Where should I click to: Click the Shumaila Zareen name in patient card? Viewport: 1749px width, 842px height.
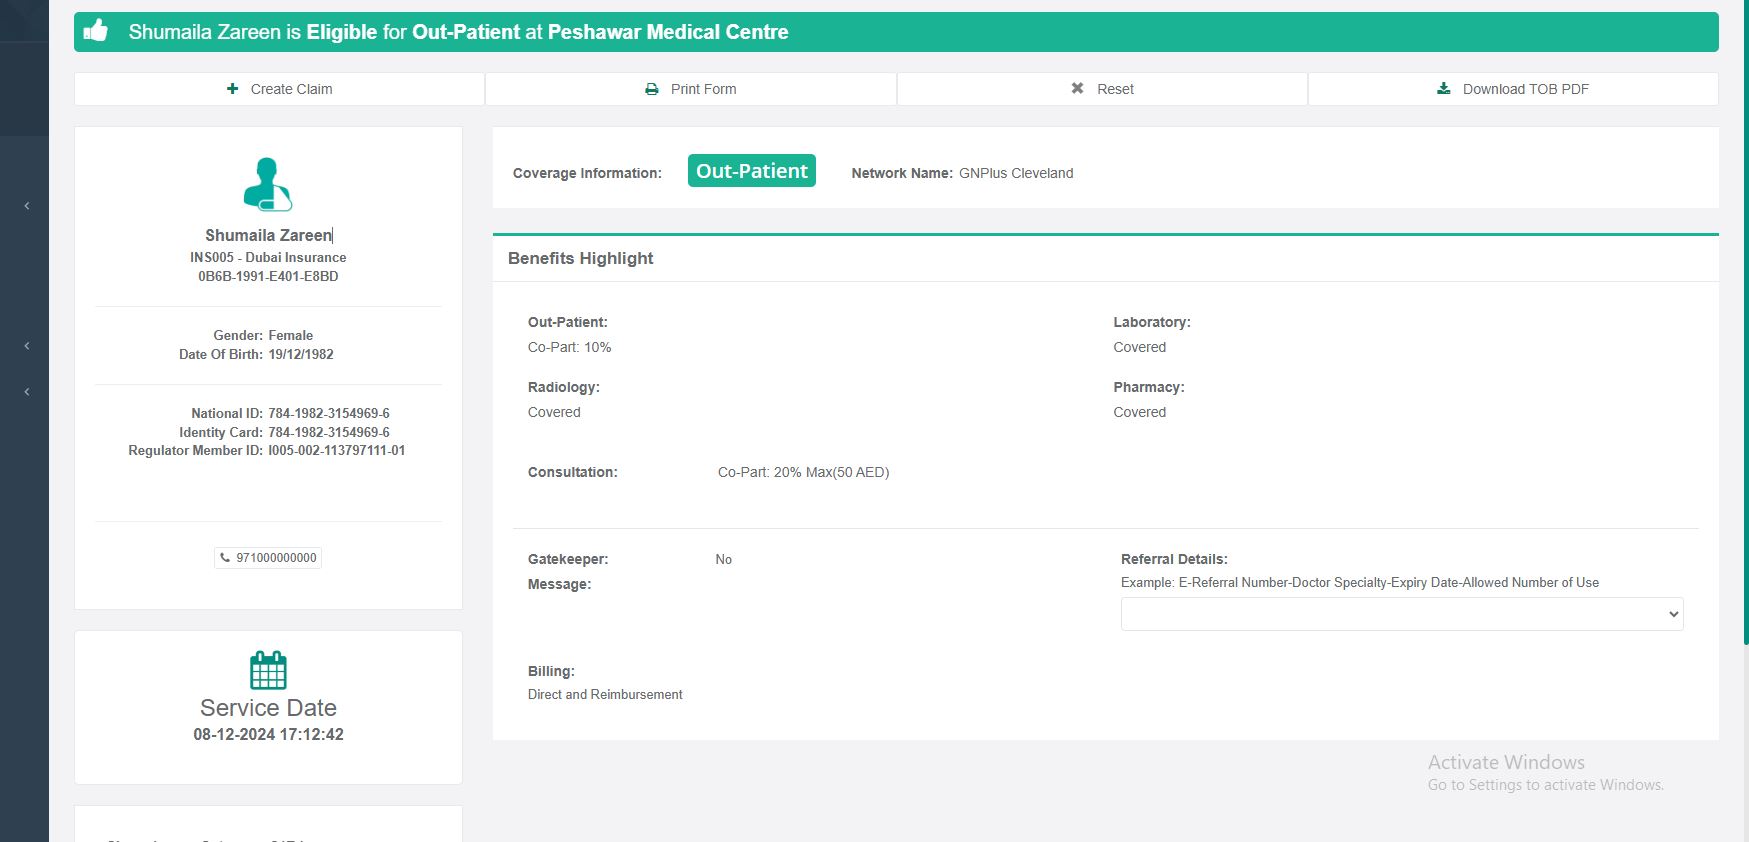point(268,235)
